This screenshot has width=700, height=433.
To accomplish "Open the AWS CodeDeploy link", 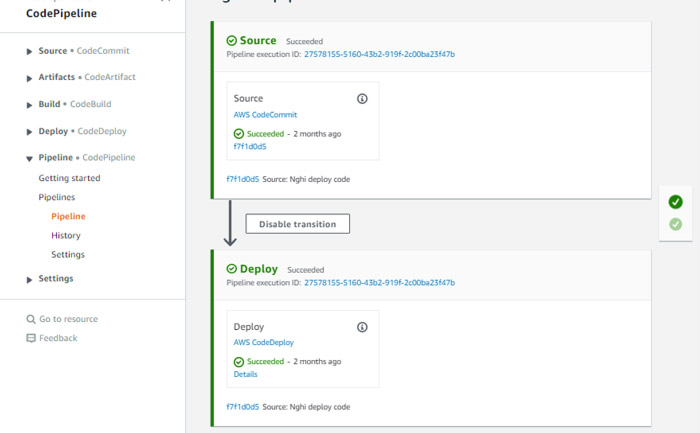I will pos(263,342).
